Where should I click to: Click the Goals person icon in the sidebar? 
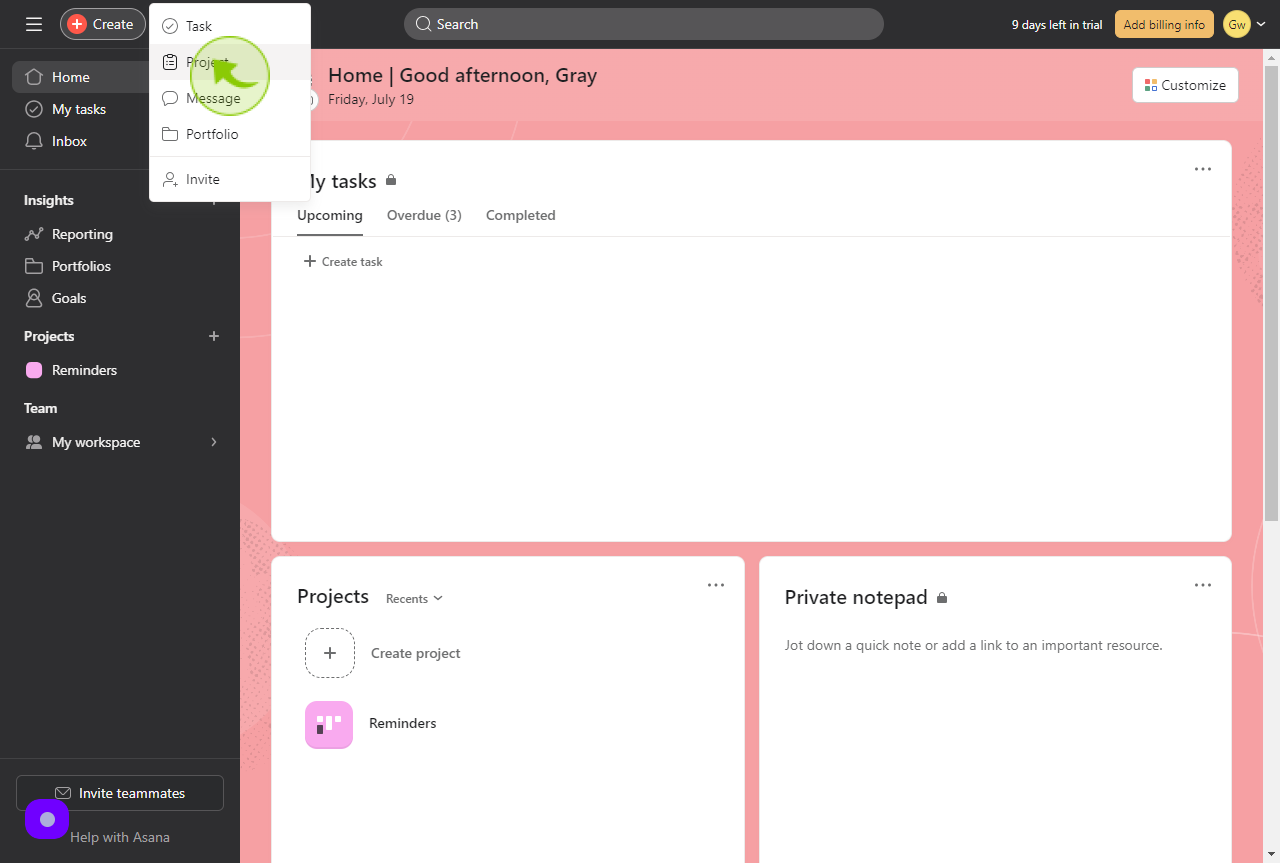pyautogui.click(x=34, y=298)
